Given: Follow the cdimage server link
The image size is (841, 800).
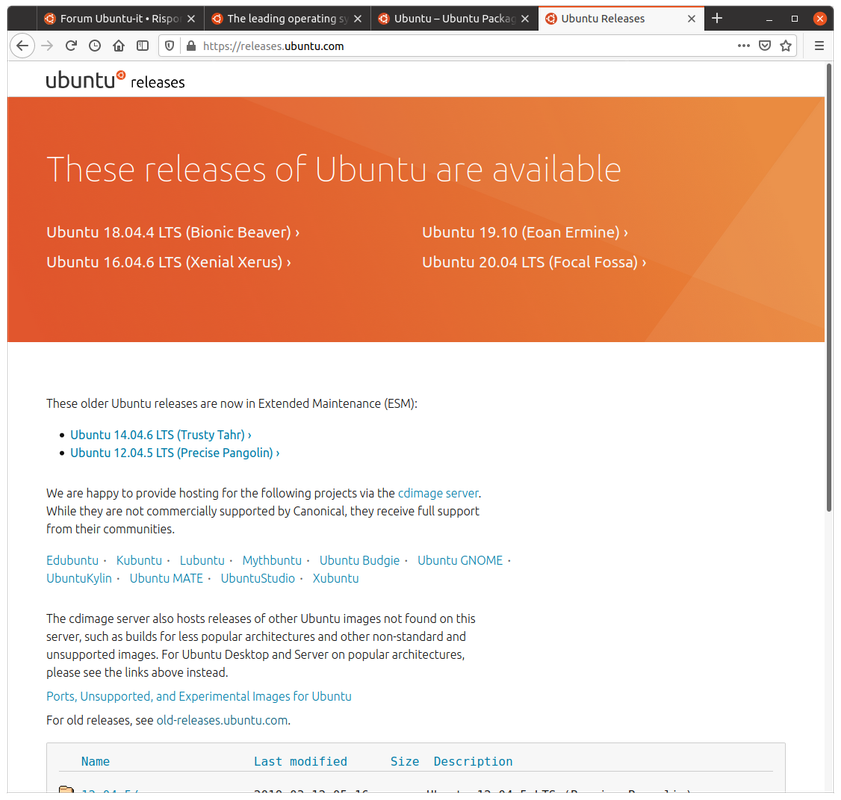Looking at the screenshot, I should [x=438, y=493].
